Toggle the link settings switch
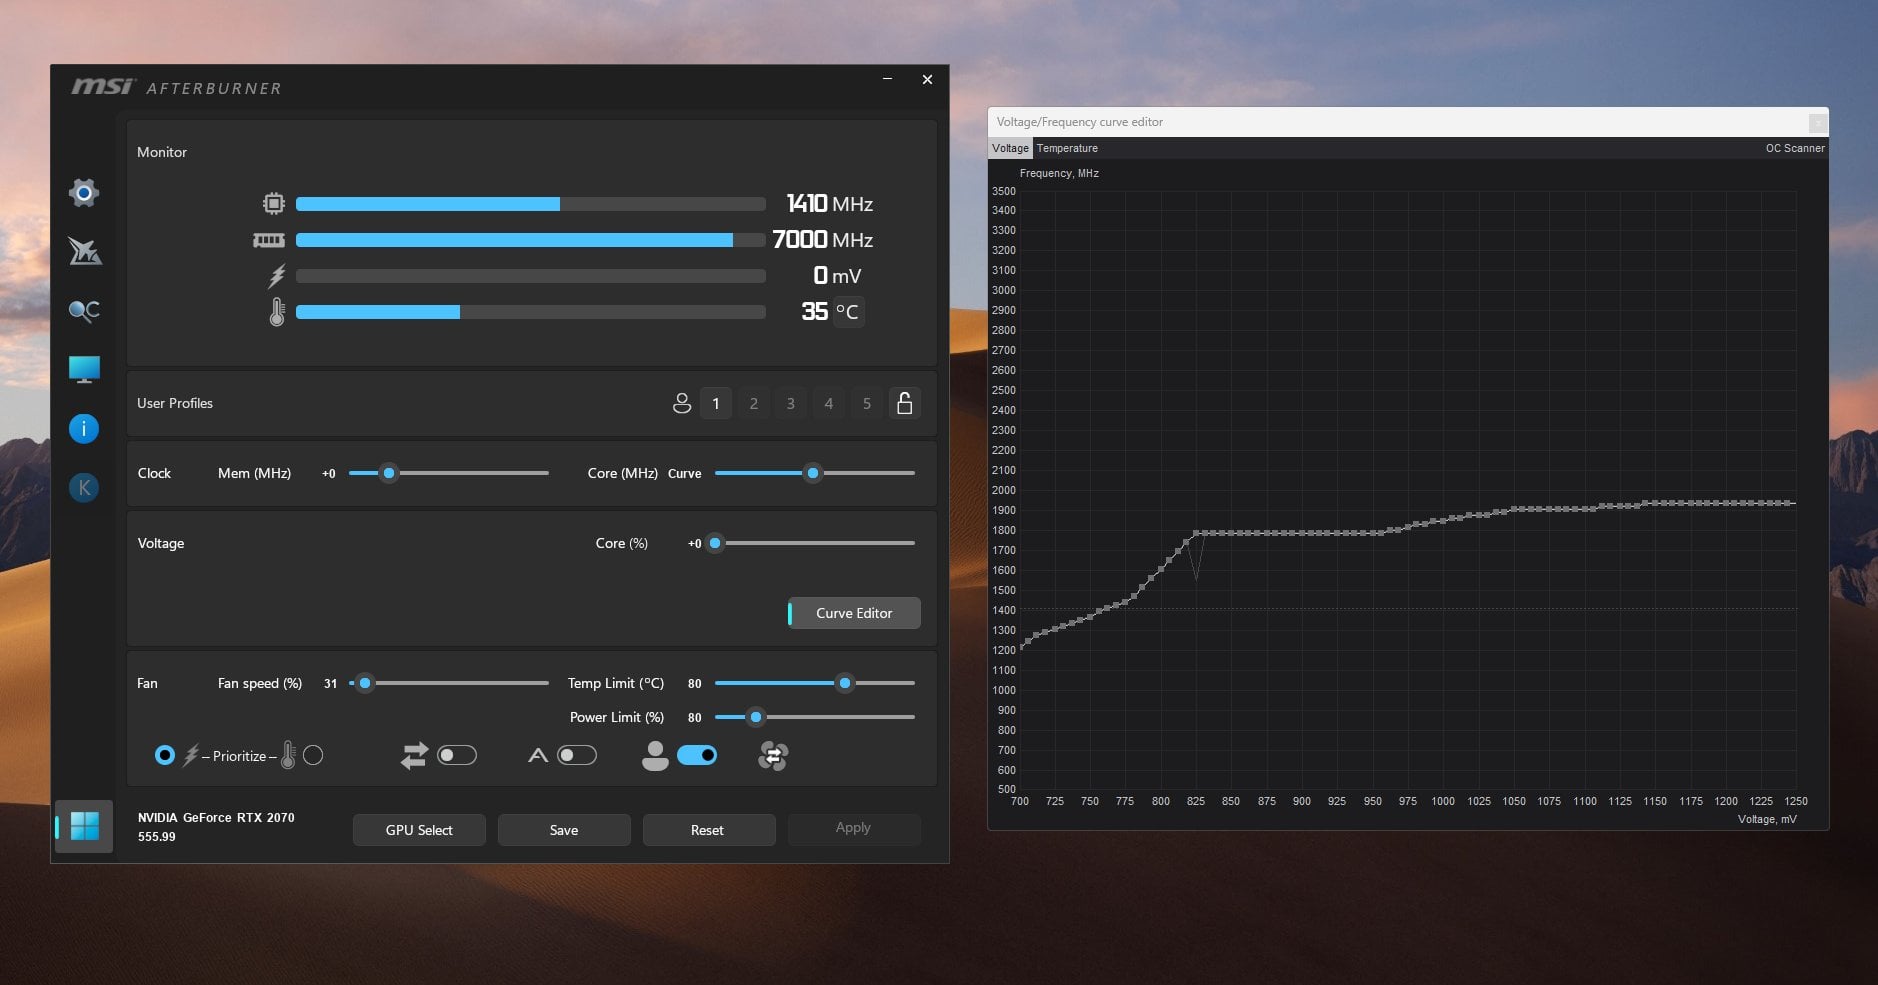The width and height of the screenshot is (1878, 985). [x=457, y=755]
